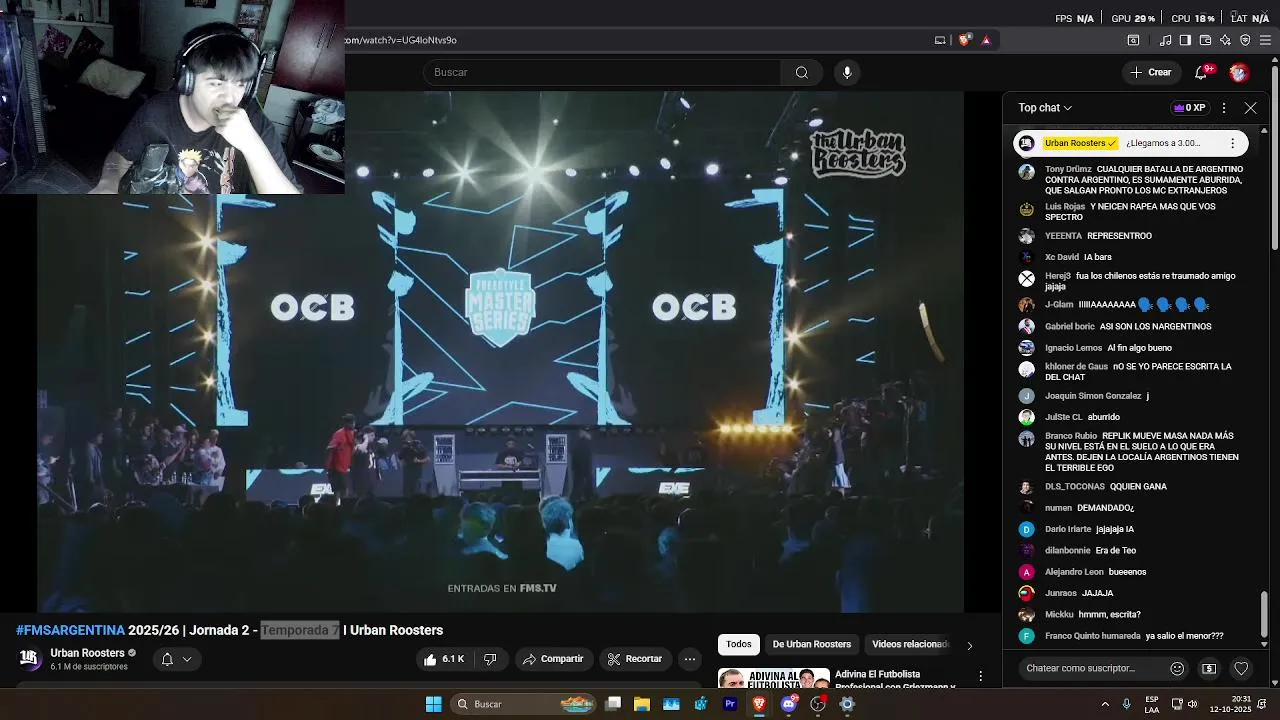Send a heart reaction in chat

1241,668
